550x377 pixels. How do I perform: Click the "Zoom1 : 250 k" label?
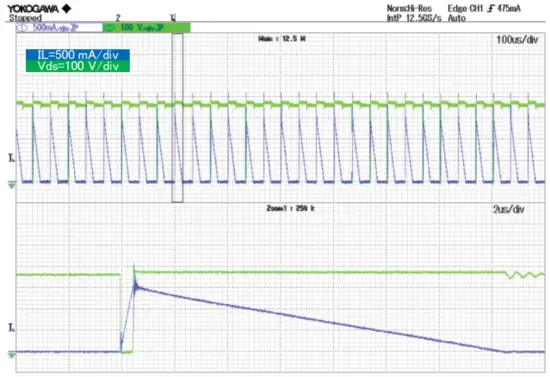(290, 208)
